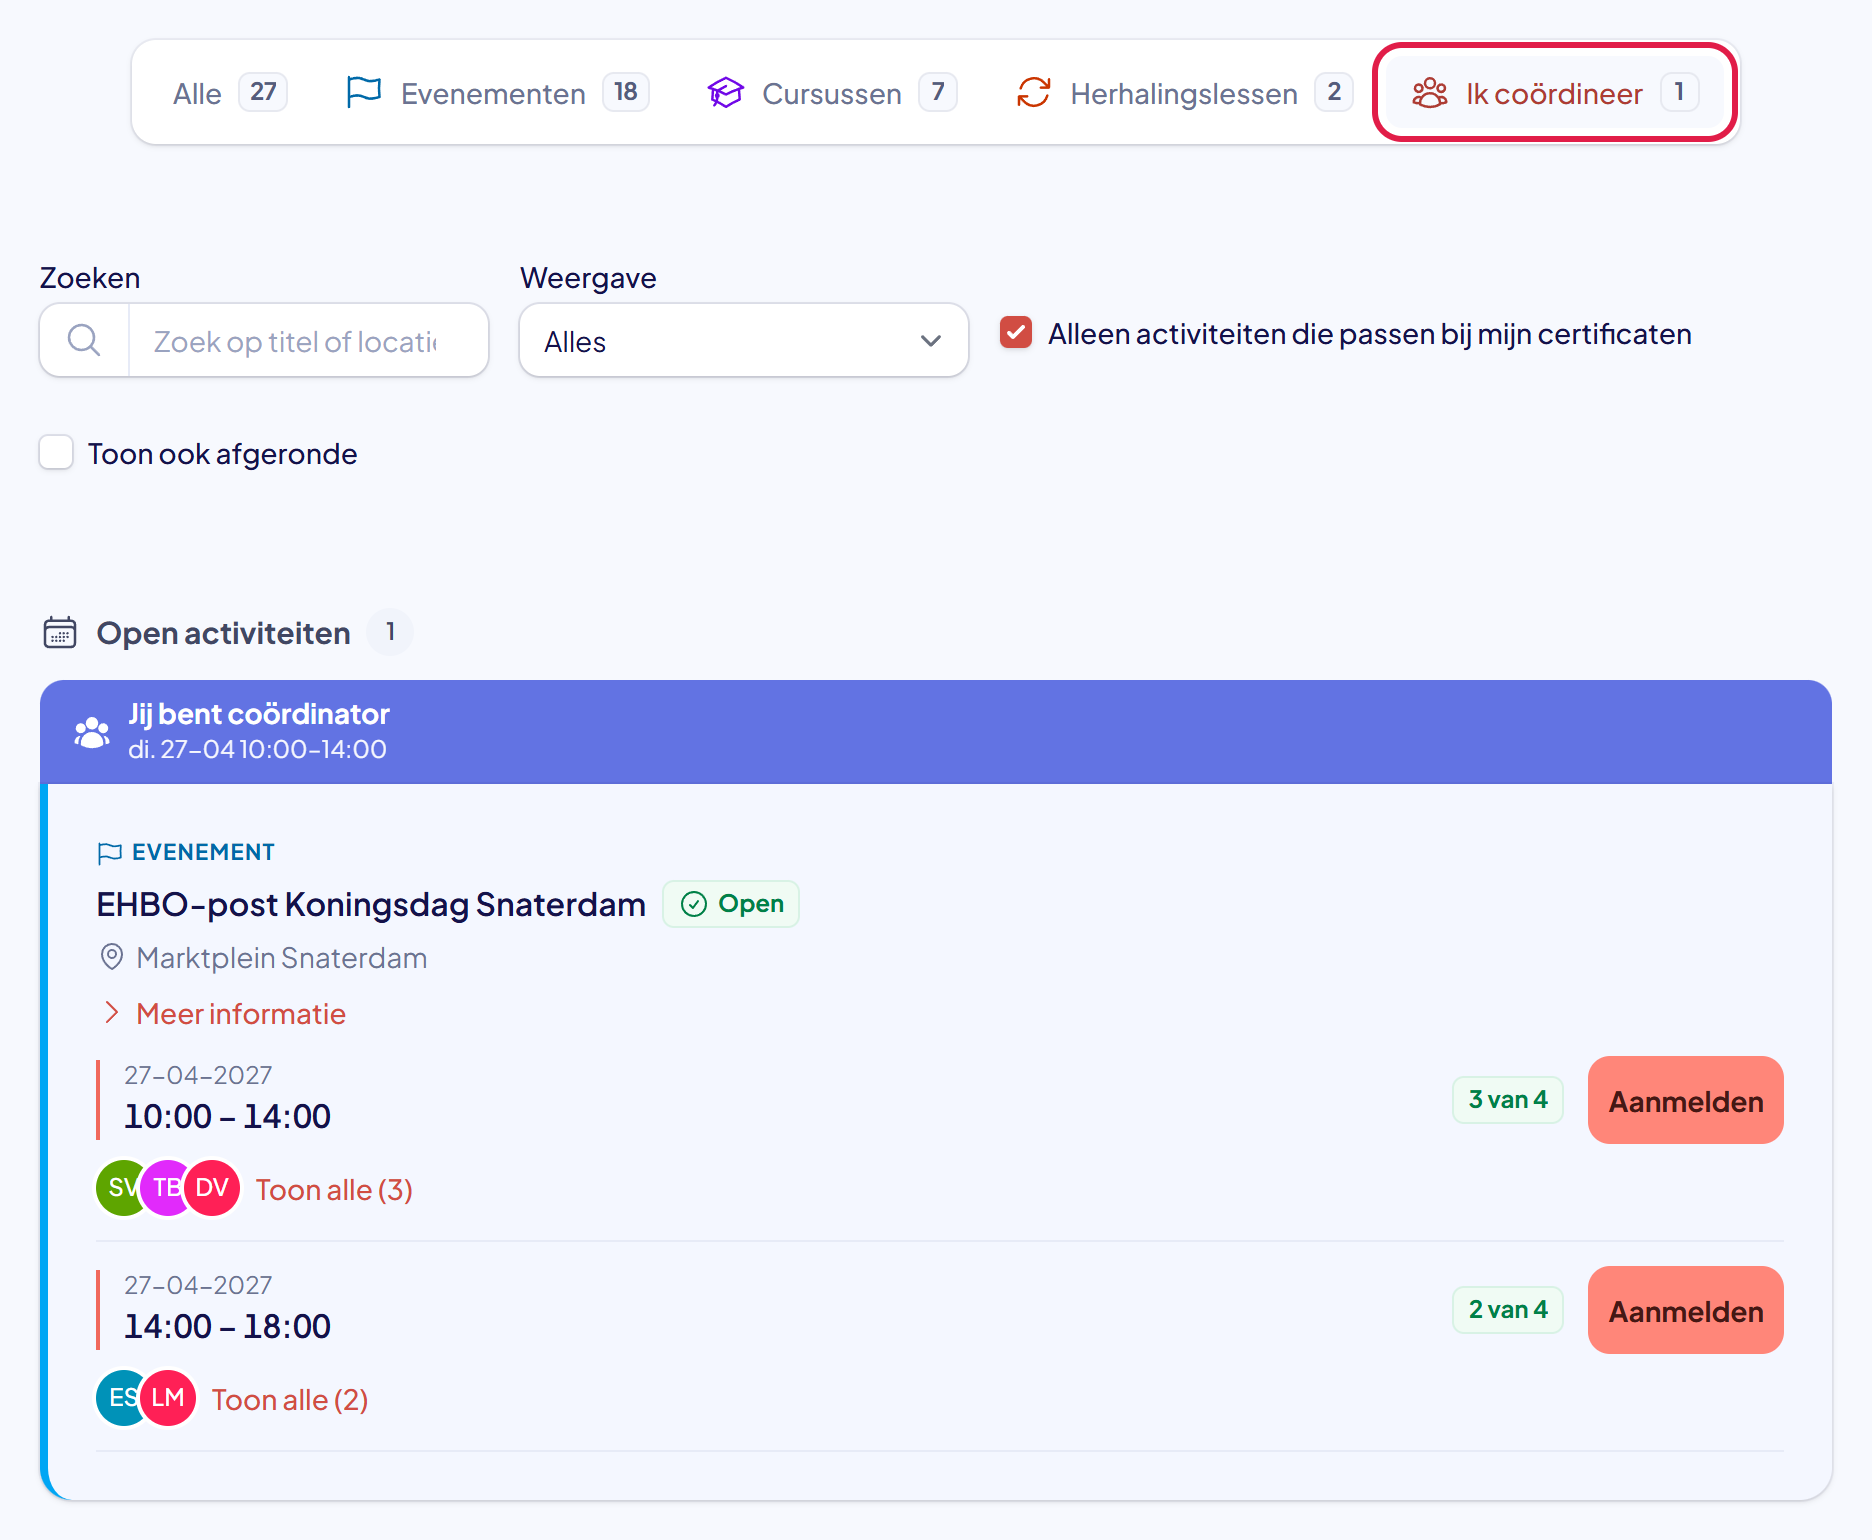1872x1540 pixels.
Task: Show all participants via Toon alle (3)
Action: click(334, 1189)
